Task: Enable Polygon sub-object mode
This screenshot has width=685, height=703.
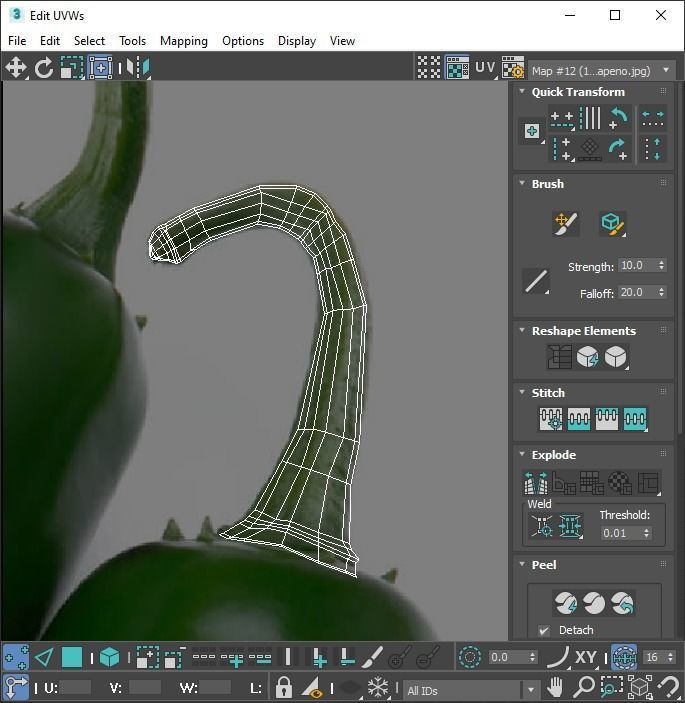Action: pyautogui.click(x=72, y=658)
